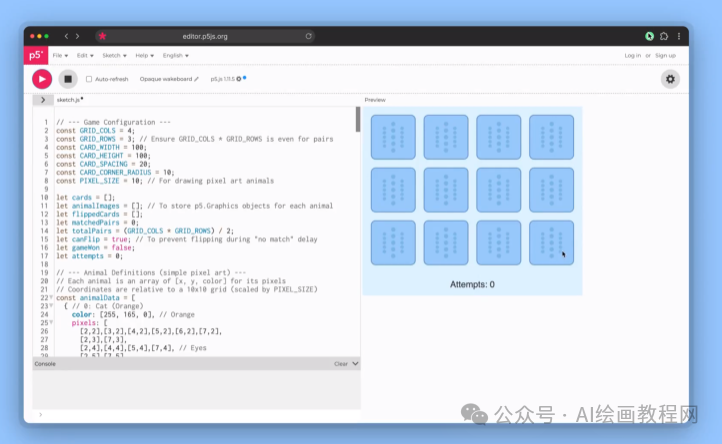Click line 8 'const PIXEL_SIZE = 10'

(x=101, y=181)
